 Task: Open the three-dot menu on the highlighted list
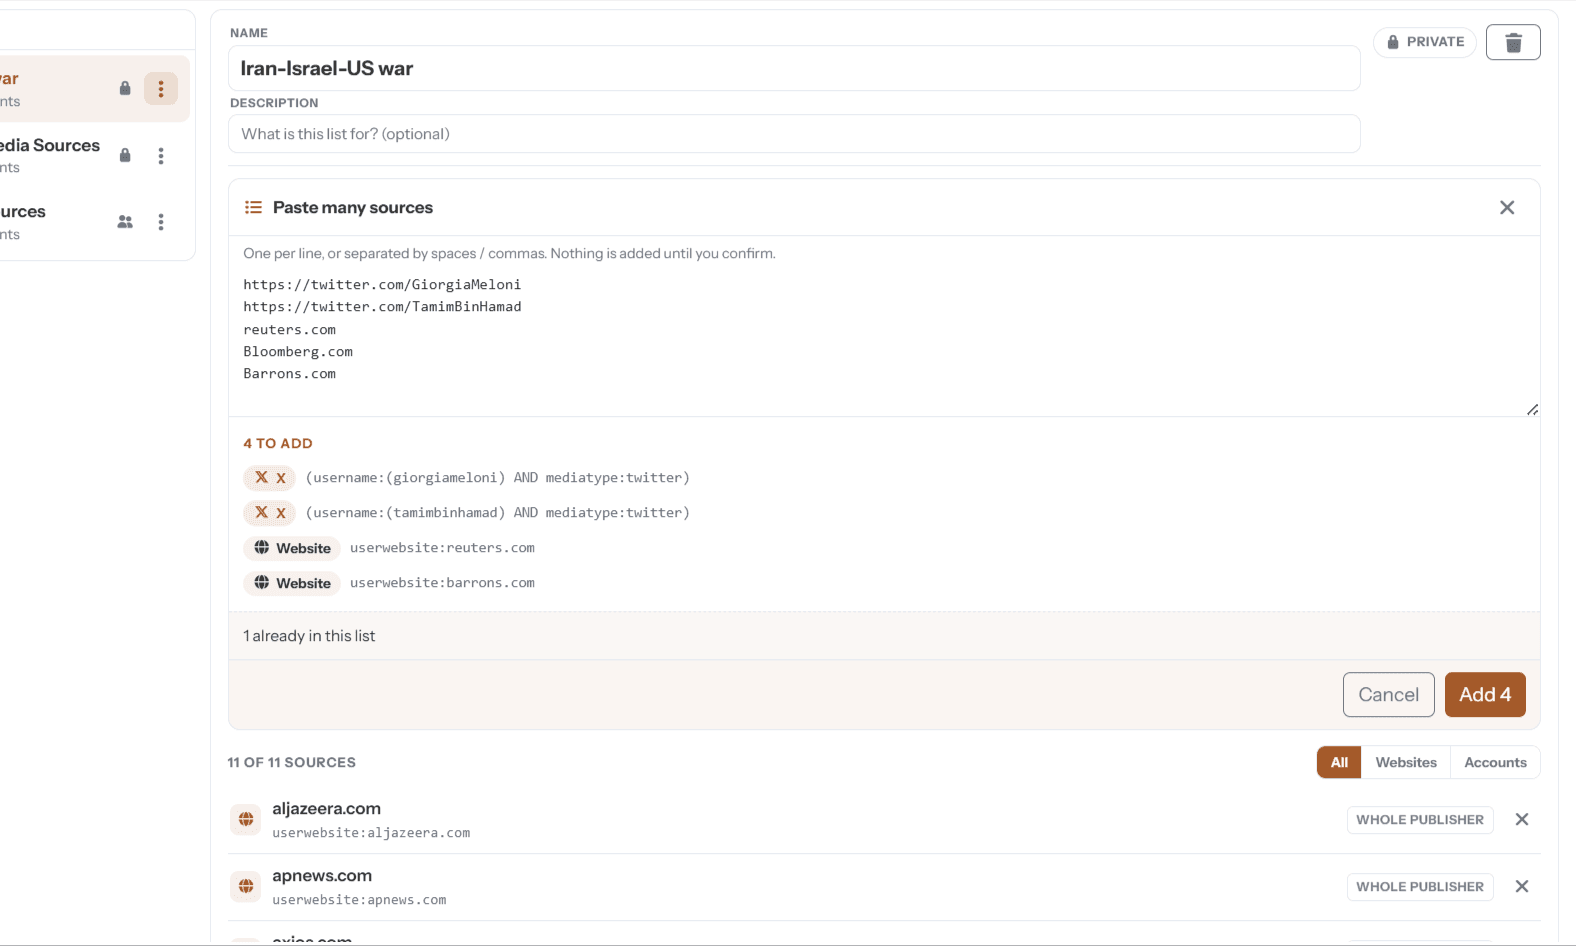click(x=161, y=89)
